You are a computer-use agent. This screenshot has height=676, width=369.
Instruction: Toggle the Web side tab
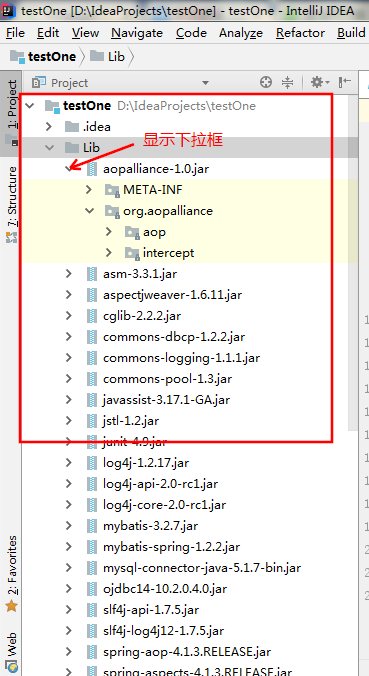tap(12, 653)
